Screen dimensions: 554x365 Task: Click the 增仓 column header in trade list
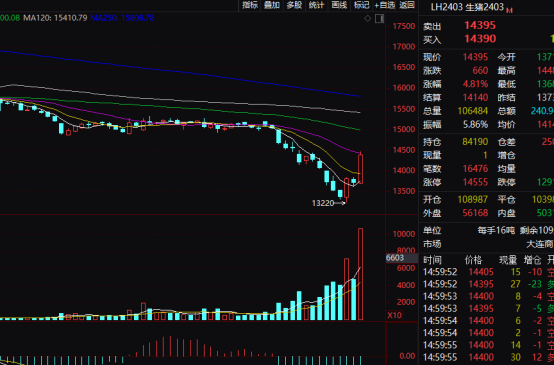pyautogui.click(x=532, y=260)
